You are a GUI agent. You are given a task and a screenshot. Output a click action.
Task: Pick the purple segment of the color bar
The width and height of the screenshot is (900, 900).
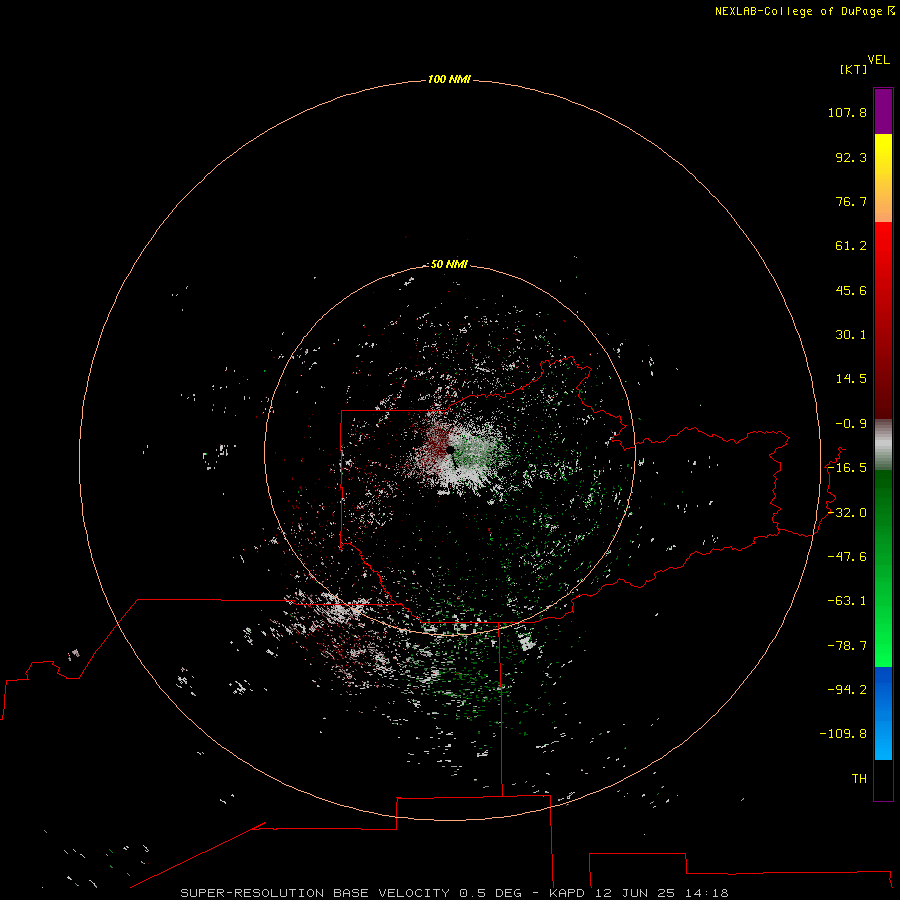click(883, 111)
